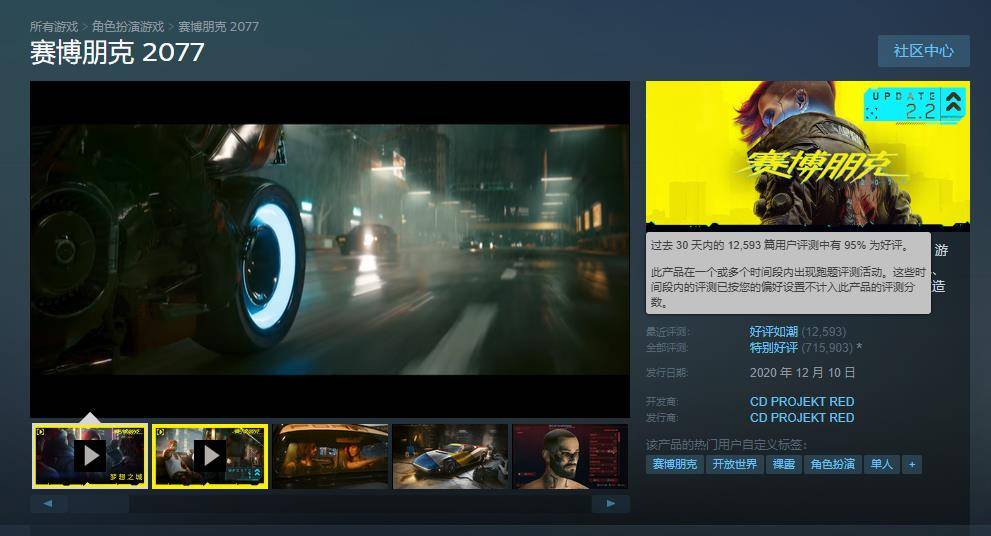This screenshot has width=991, height=536.
Task: Click the 赛博朋克 2077 page title
Action: pyautogui.click(x=117, y=52)
